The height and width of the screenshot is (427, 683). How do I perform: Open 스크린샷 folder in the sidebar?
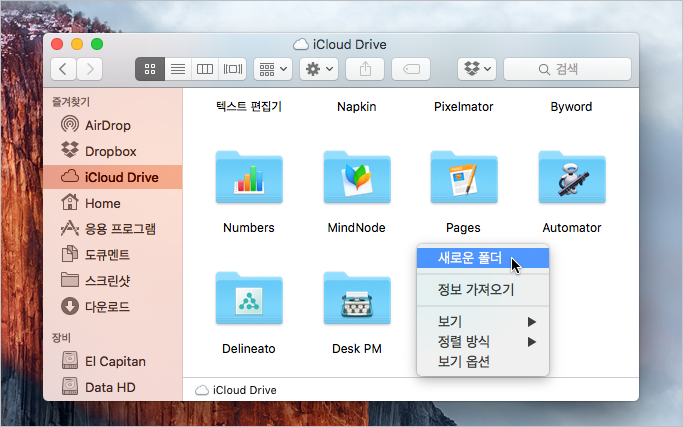tap(113, 281)
